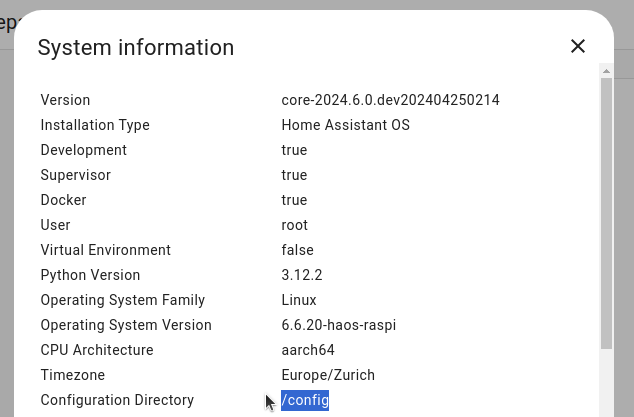Viewport: 634px width, 417px height.
Task: Click the Virtual Environment false value
Action: pos(297,250)
